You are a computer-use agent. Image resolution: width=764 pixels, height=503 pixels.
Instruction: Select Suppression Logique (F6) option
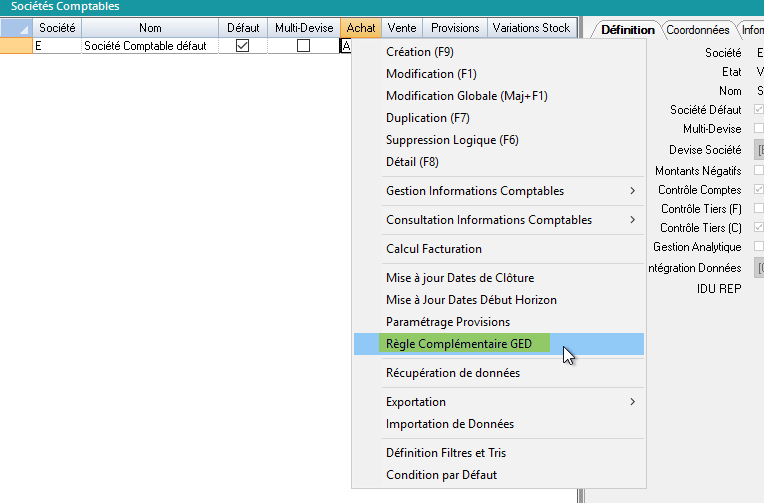tap(452, 140)
